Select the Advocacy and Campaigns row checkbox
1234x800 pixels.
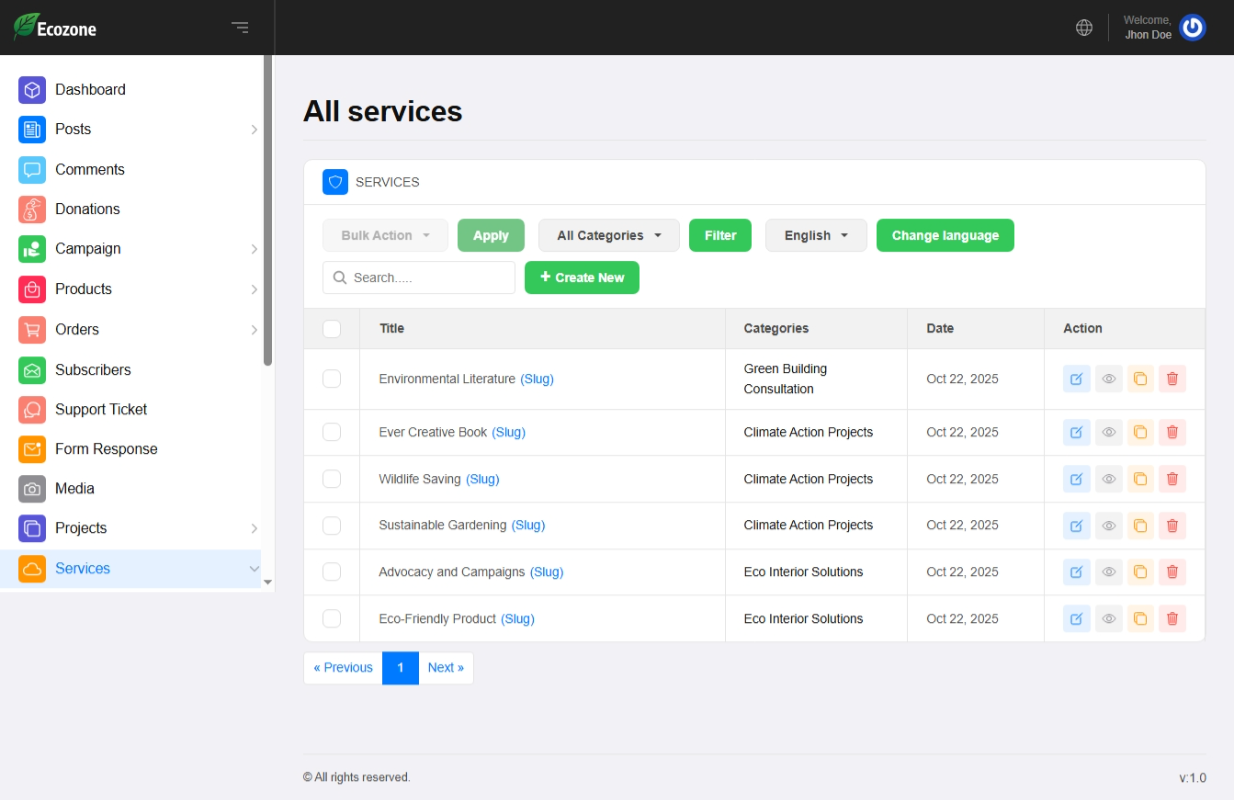tap(332, 572)
